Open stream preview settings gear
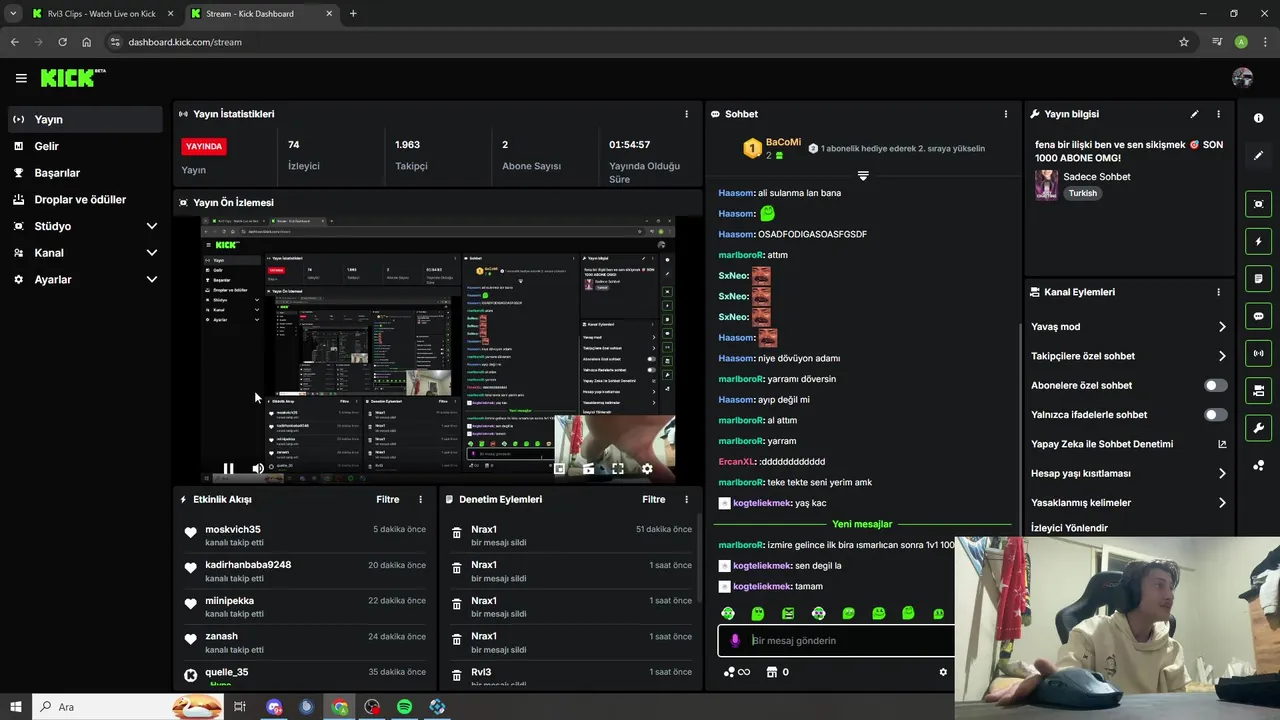1280x720 pixels. click(x=647, y=468)
